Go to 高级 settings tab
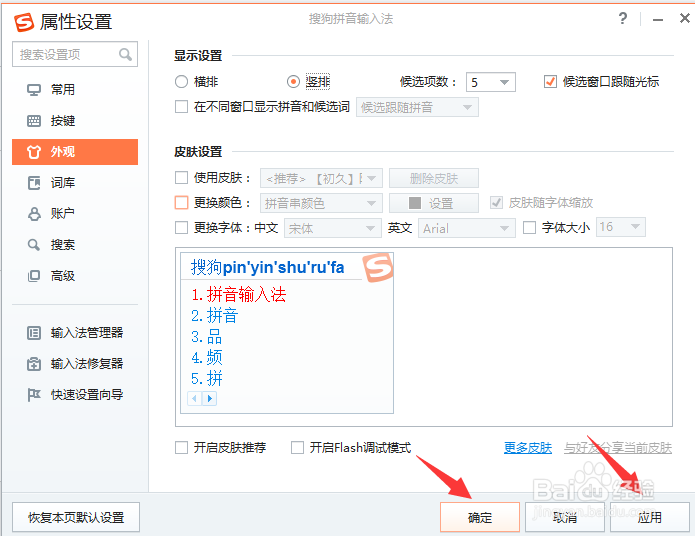The image size is (695, 536). click(75, 276)
